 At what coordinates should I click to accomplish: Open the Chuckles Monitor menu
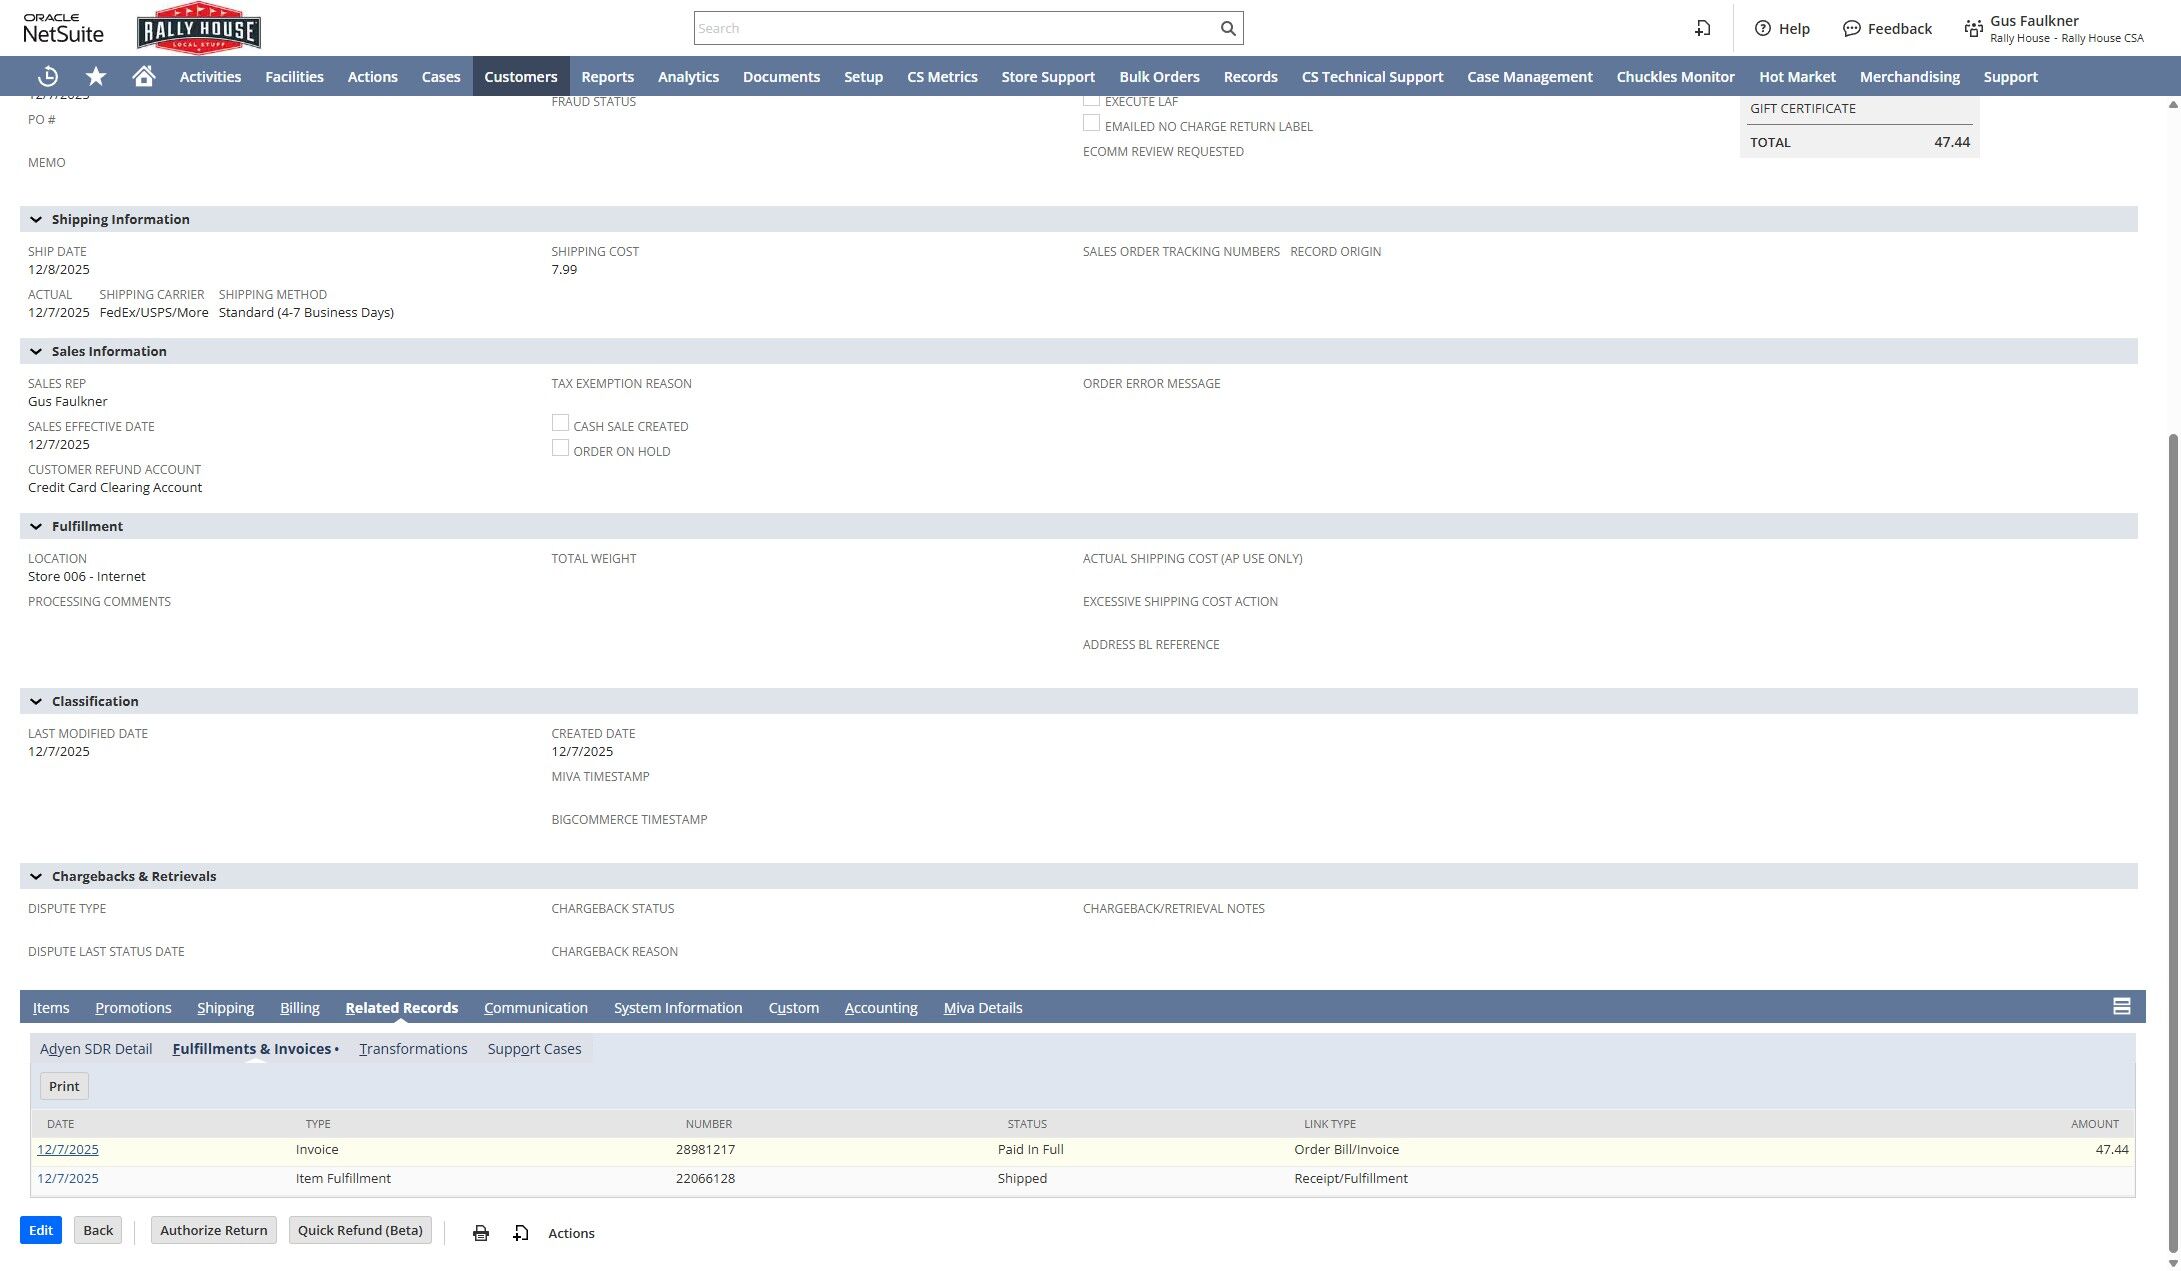1675,76
